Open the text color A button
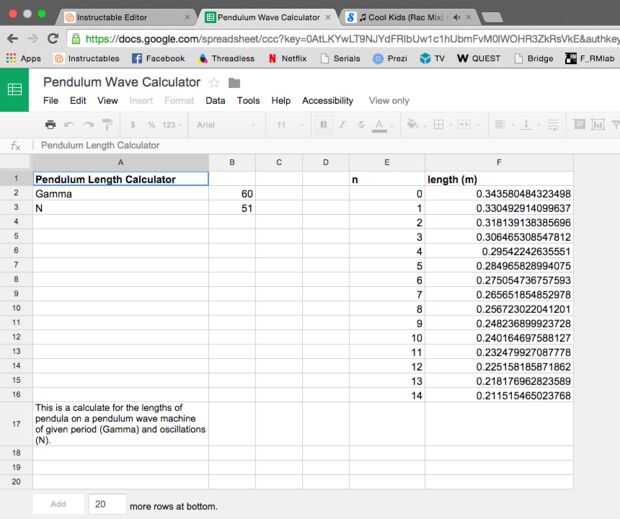This screenshot has width=620, height=519. [x=379, y=125]
